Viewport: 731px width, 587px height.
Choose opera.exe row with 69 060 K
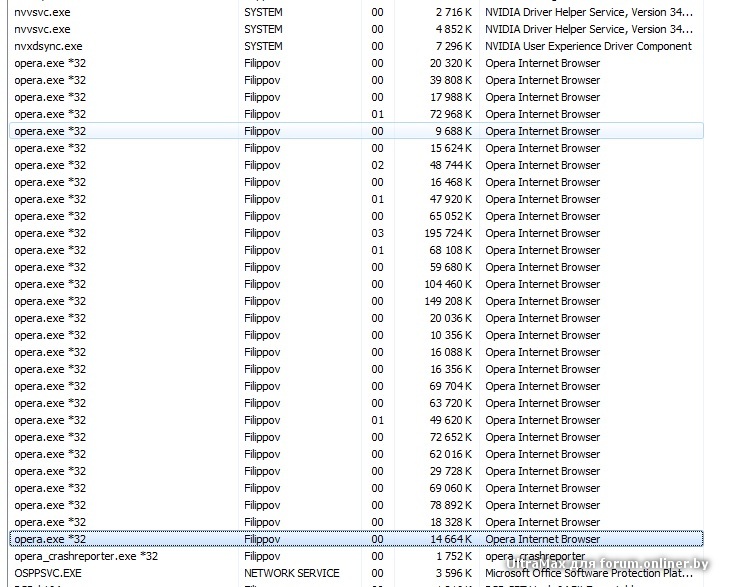tap(356, 489)
